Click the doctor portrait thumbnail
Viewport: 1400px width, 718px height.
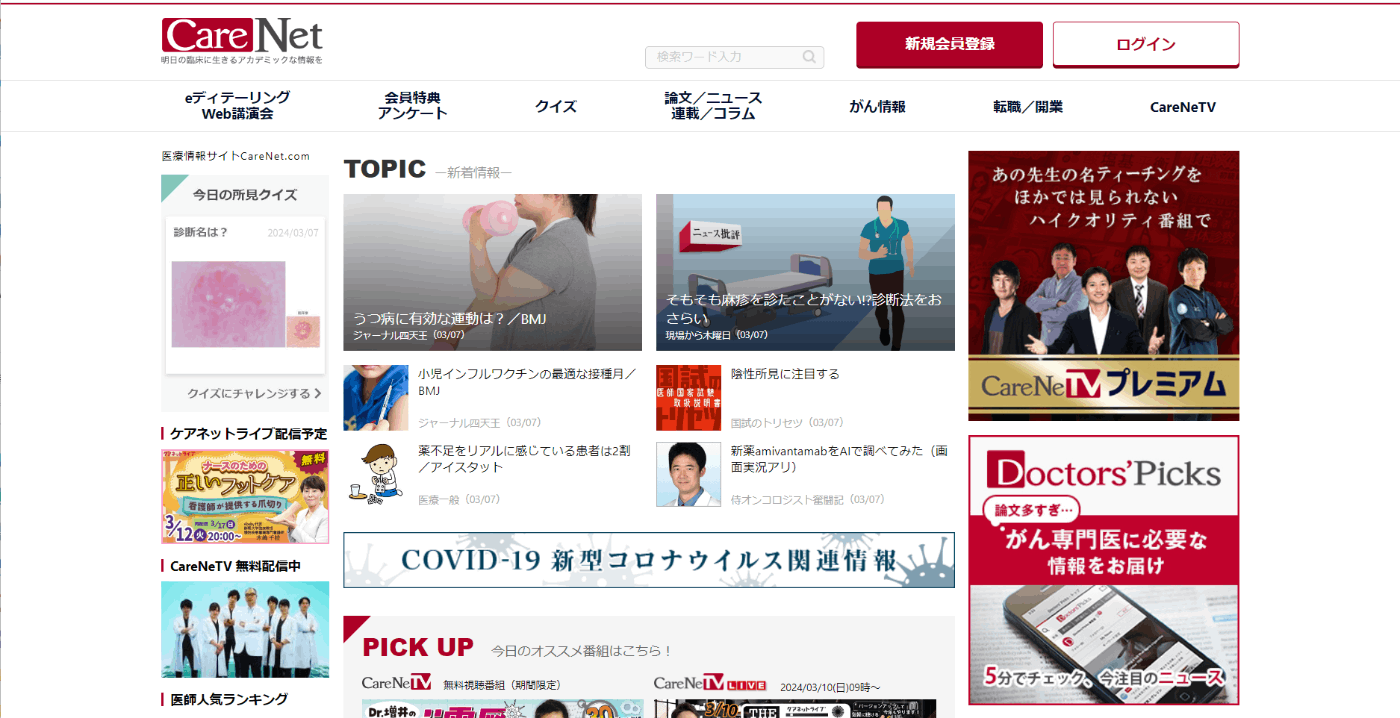pyautogui.click(x=688, y=475)
